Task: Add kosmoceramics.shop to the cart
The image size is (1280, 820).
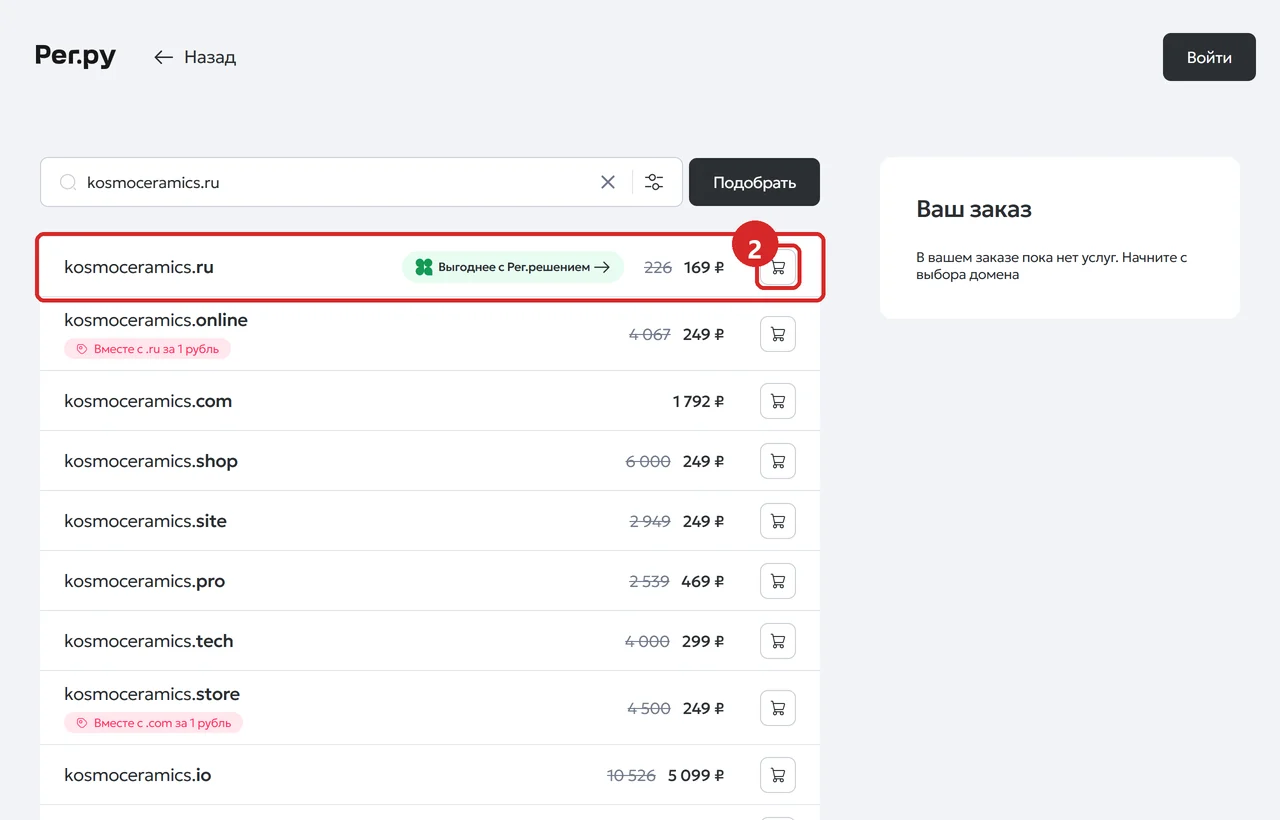Action: point(778,461)
